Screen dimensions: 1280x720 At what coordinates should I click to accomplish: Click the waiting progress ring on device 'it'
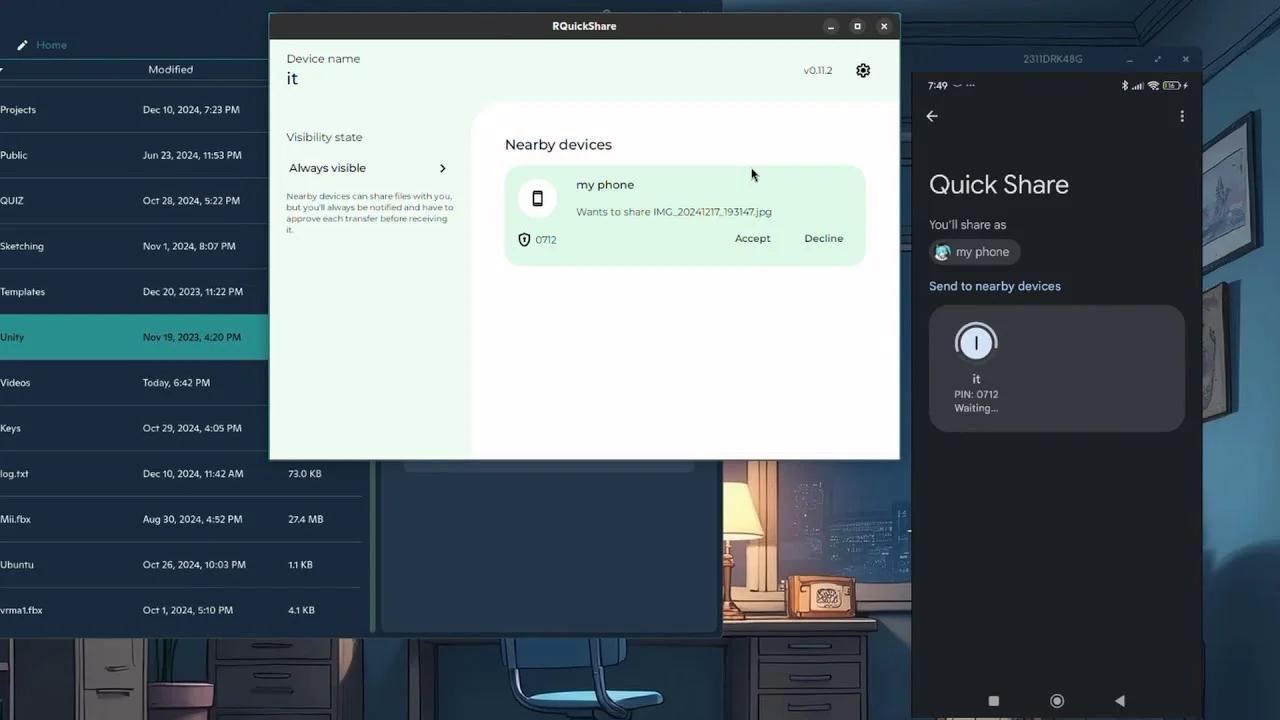click(x=975, y=342)
